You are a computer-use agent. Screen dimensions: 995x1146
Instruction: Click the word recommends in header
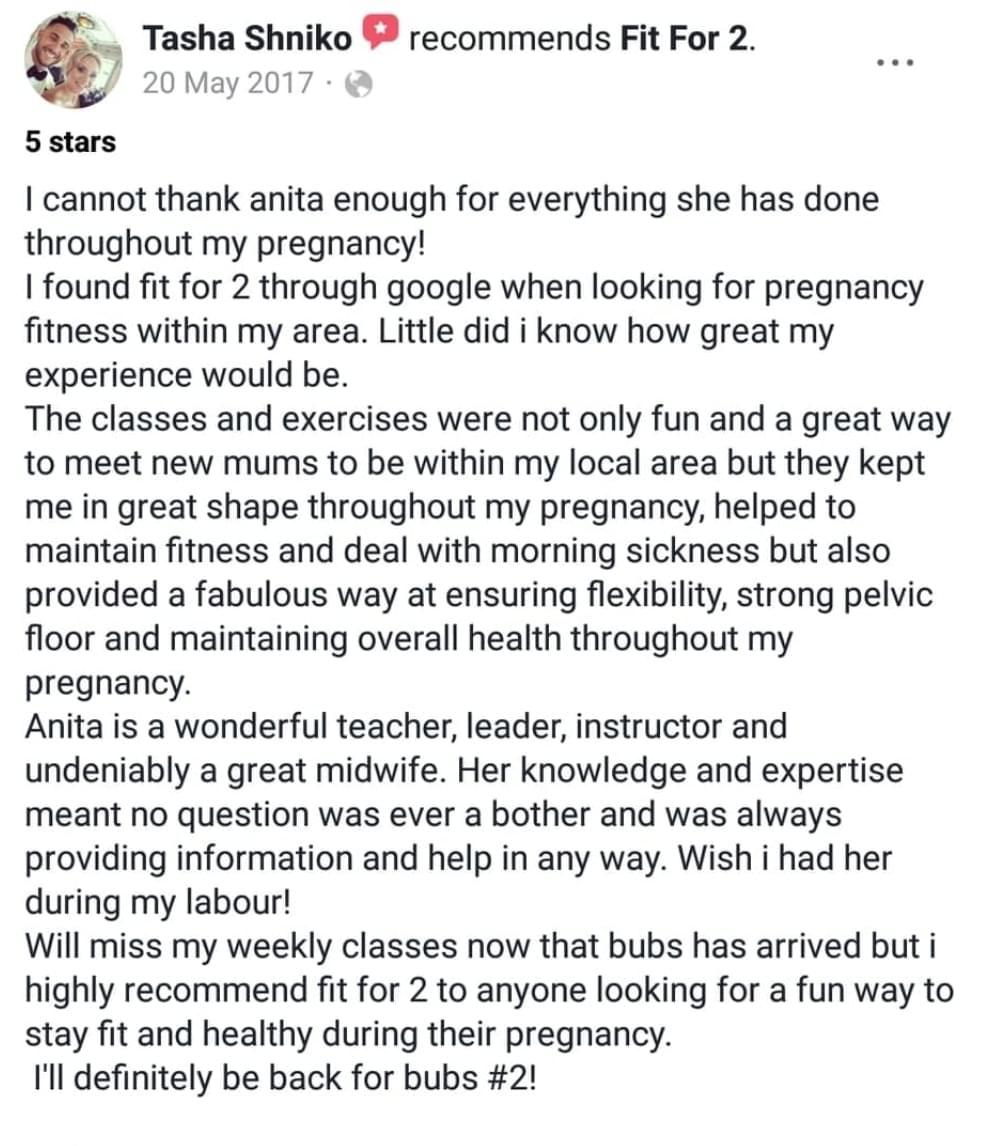510,39
